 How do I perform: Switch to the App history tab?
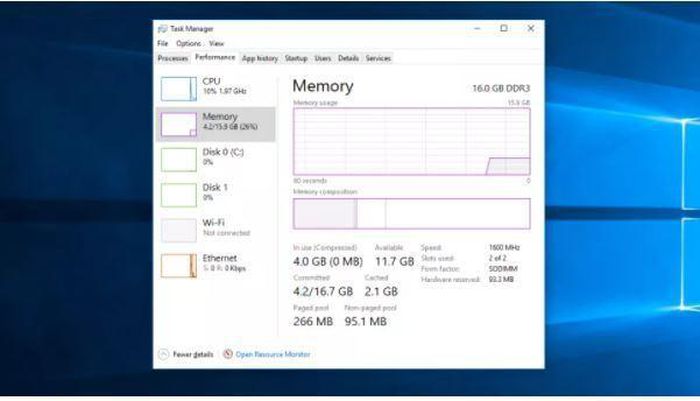(x=260, y=58)
